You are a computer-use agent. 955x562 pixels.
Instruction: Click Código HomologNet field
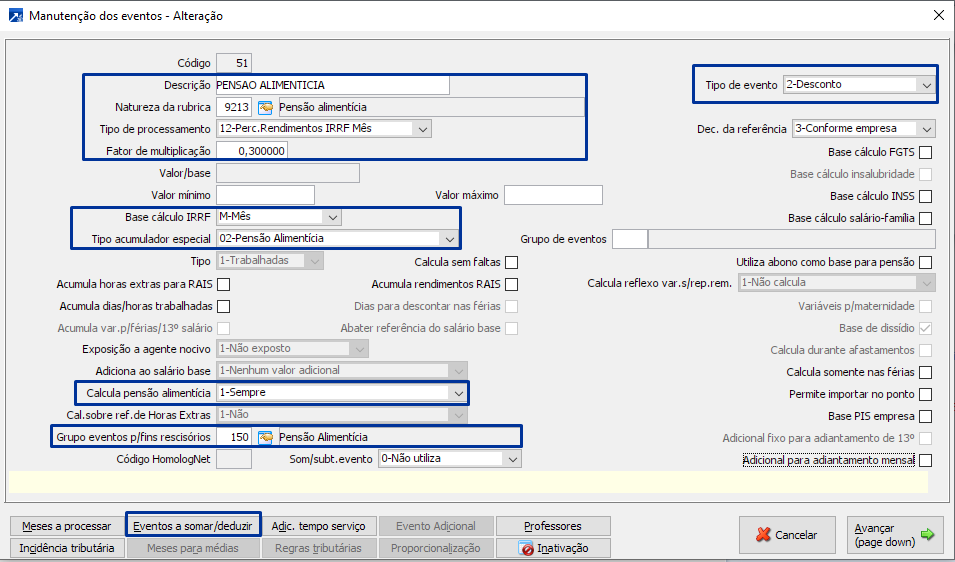[x=234, y=459]
